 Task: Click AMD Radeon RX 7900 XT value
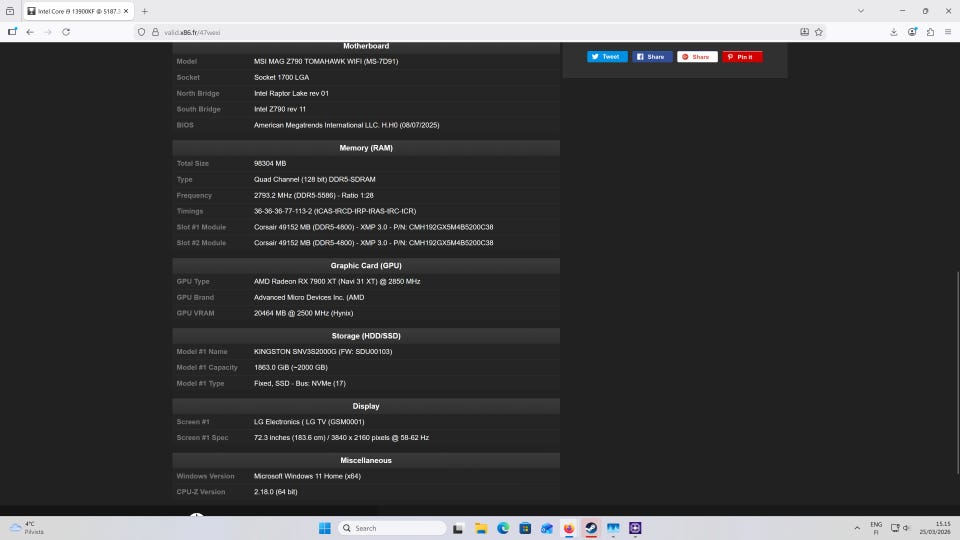337,281
